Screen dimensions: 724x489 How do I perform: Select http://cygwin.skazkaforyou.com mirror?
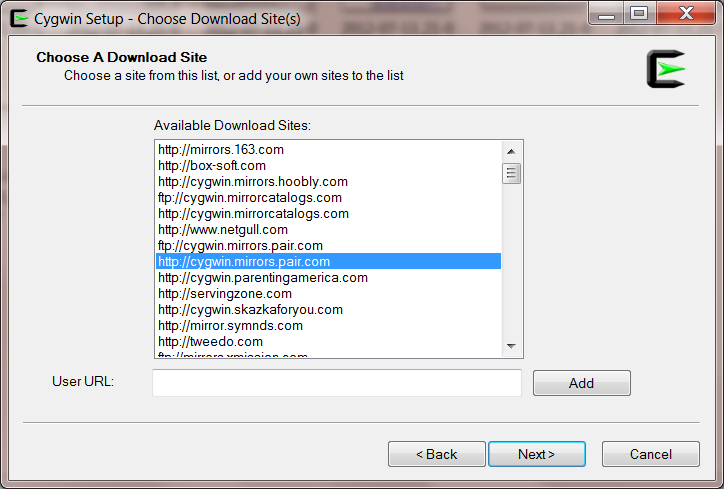click(x=328, y=309)
